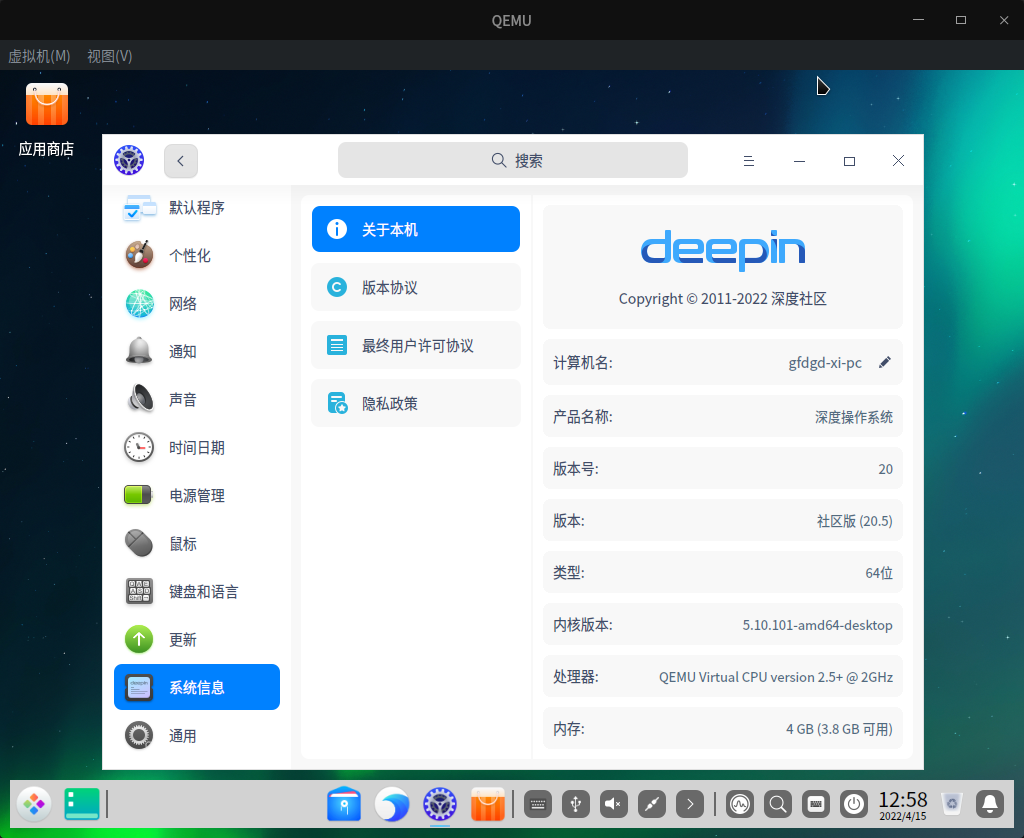Open the 通知 bell icon in sidebar
1024x838 pixels.
139,351
